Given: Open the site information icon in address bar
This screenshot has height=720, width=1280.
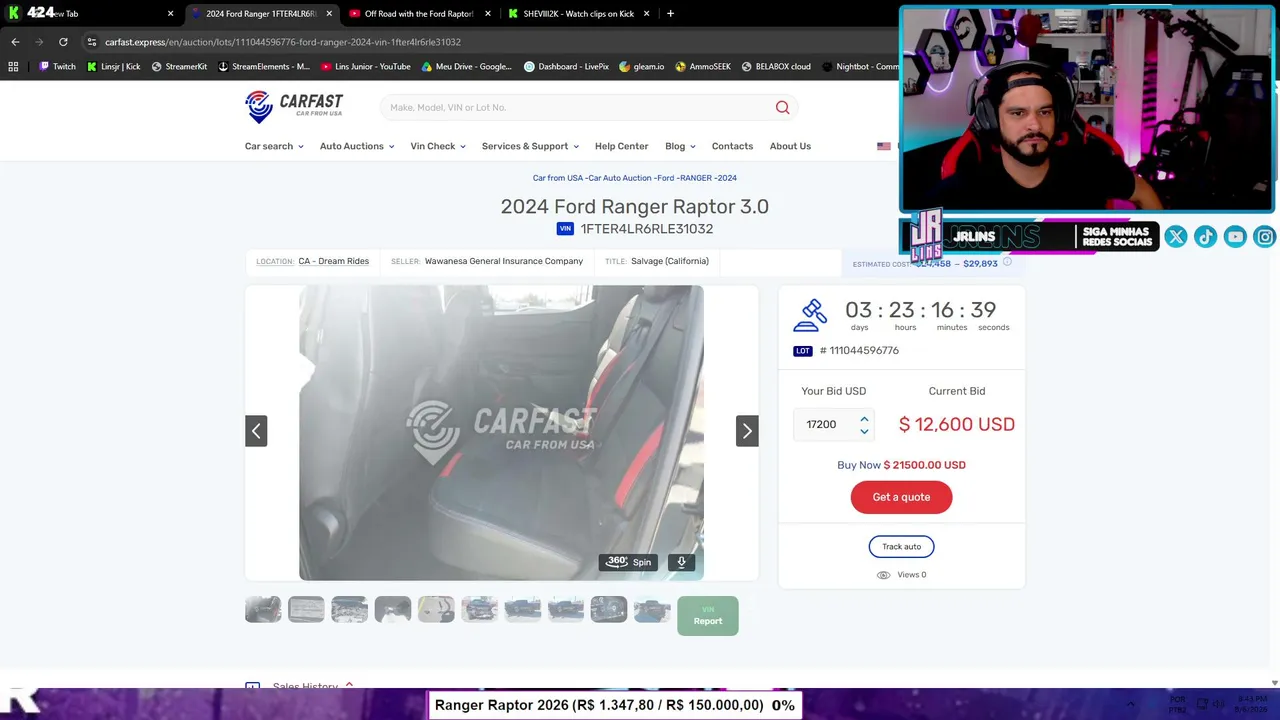Looking at the screenshot, I should (91, 42).
